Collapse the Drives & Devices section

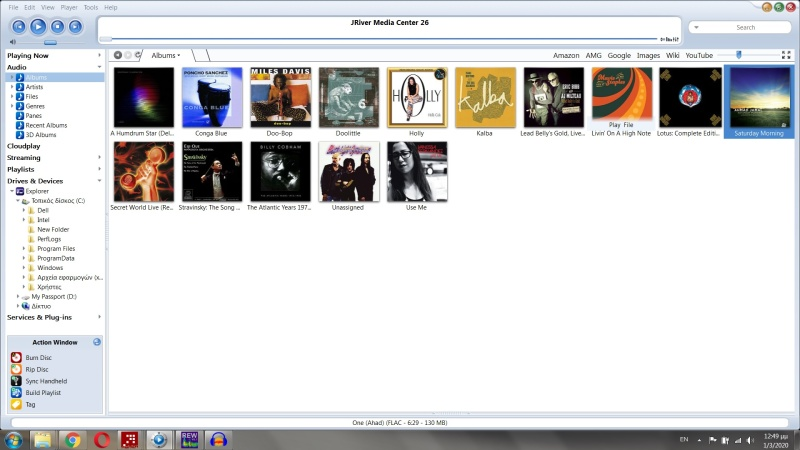[x=99, y=181]
